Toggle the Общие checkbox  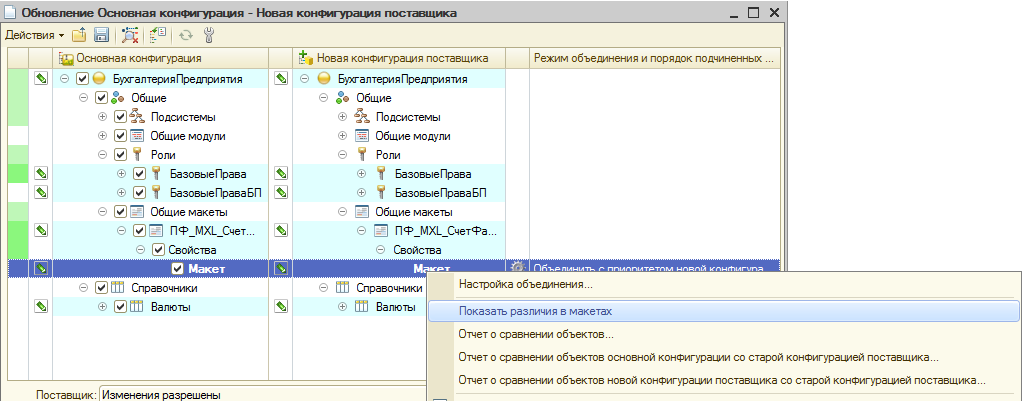click(101, 98)
